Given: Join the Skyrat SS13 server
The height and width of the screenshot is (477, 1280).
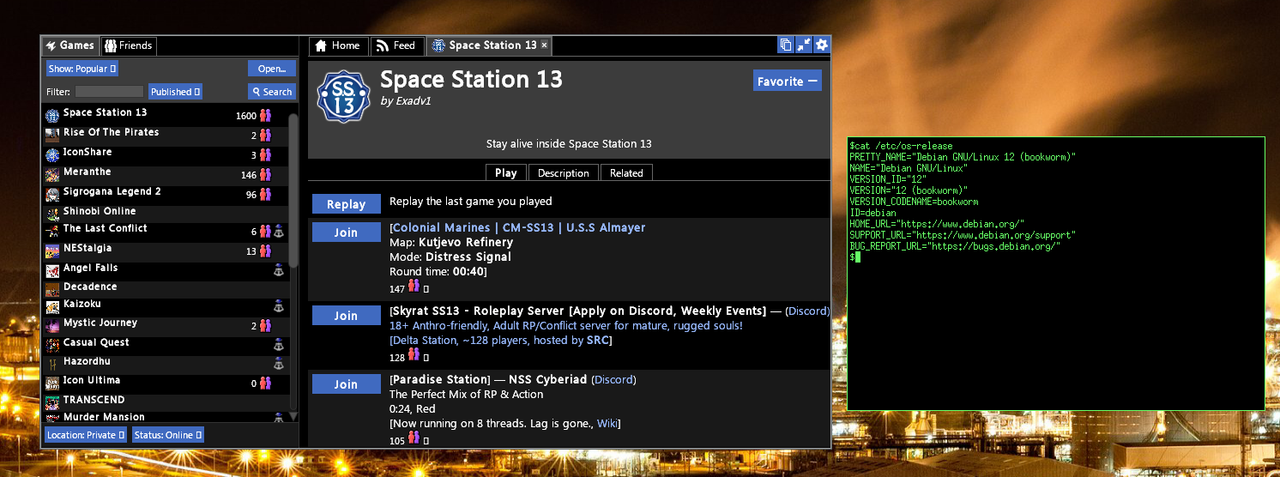Looking at the screenshot, I should click(x=346, y=315).
